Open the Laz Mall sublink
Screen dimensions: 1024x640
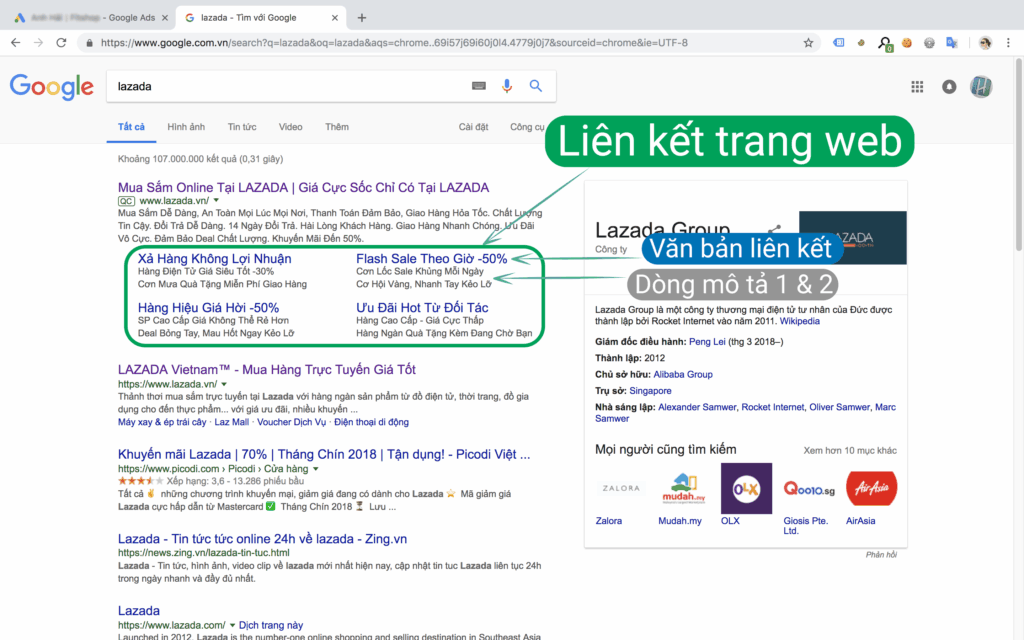232,422
